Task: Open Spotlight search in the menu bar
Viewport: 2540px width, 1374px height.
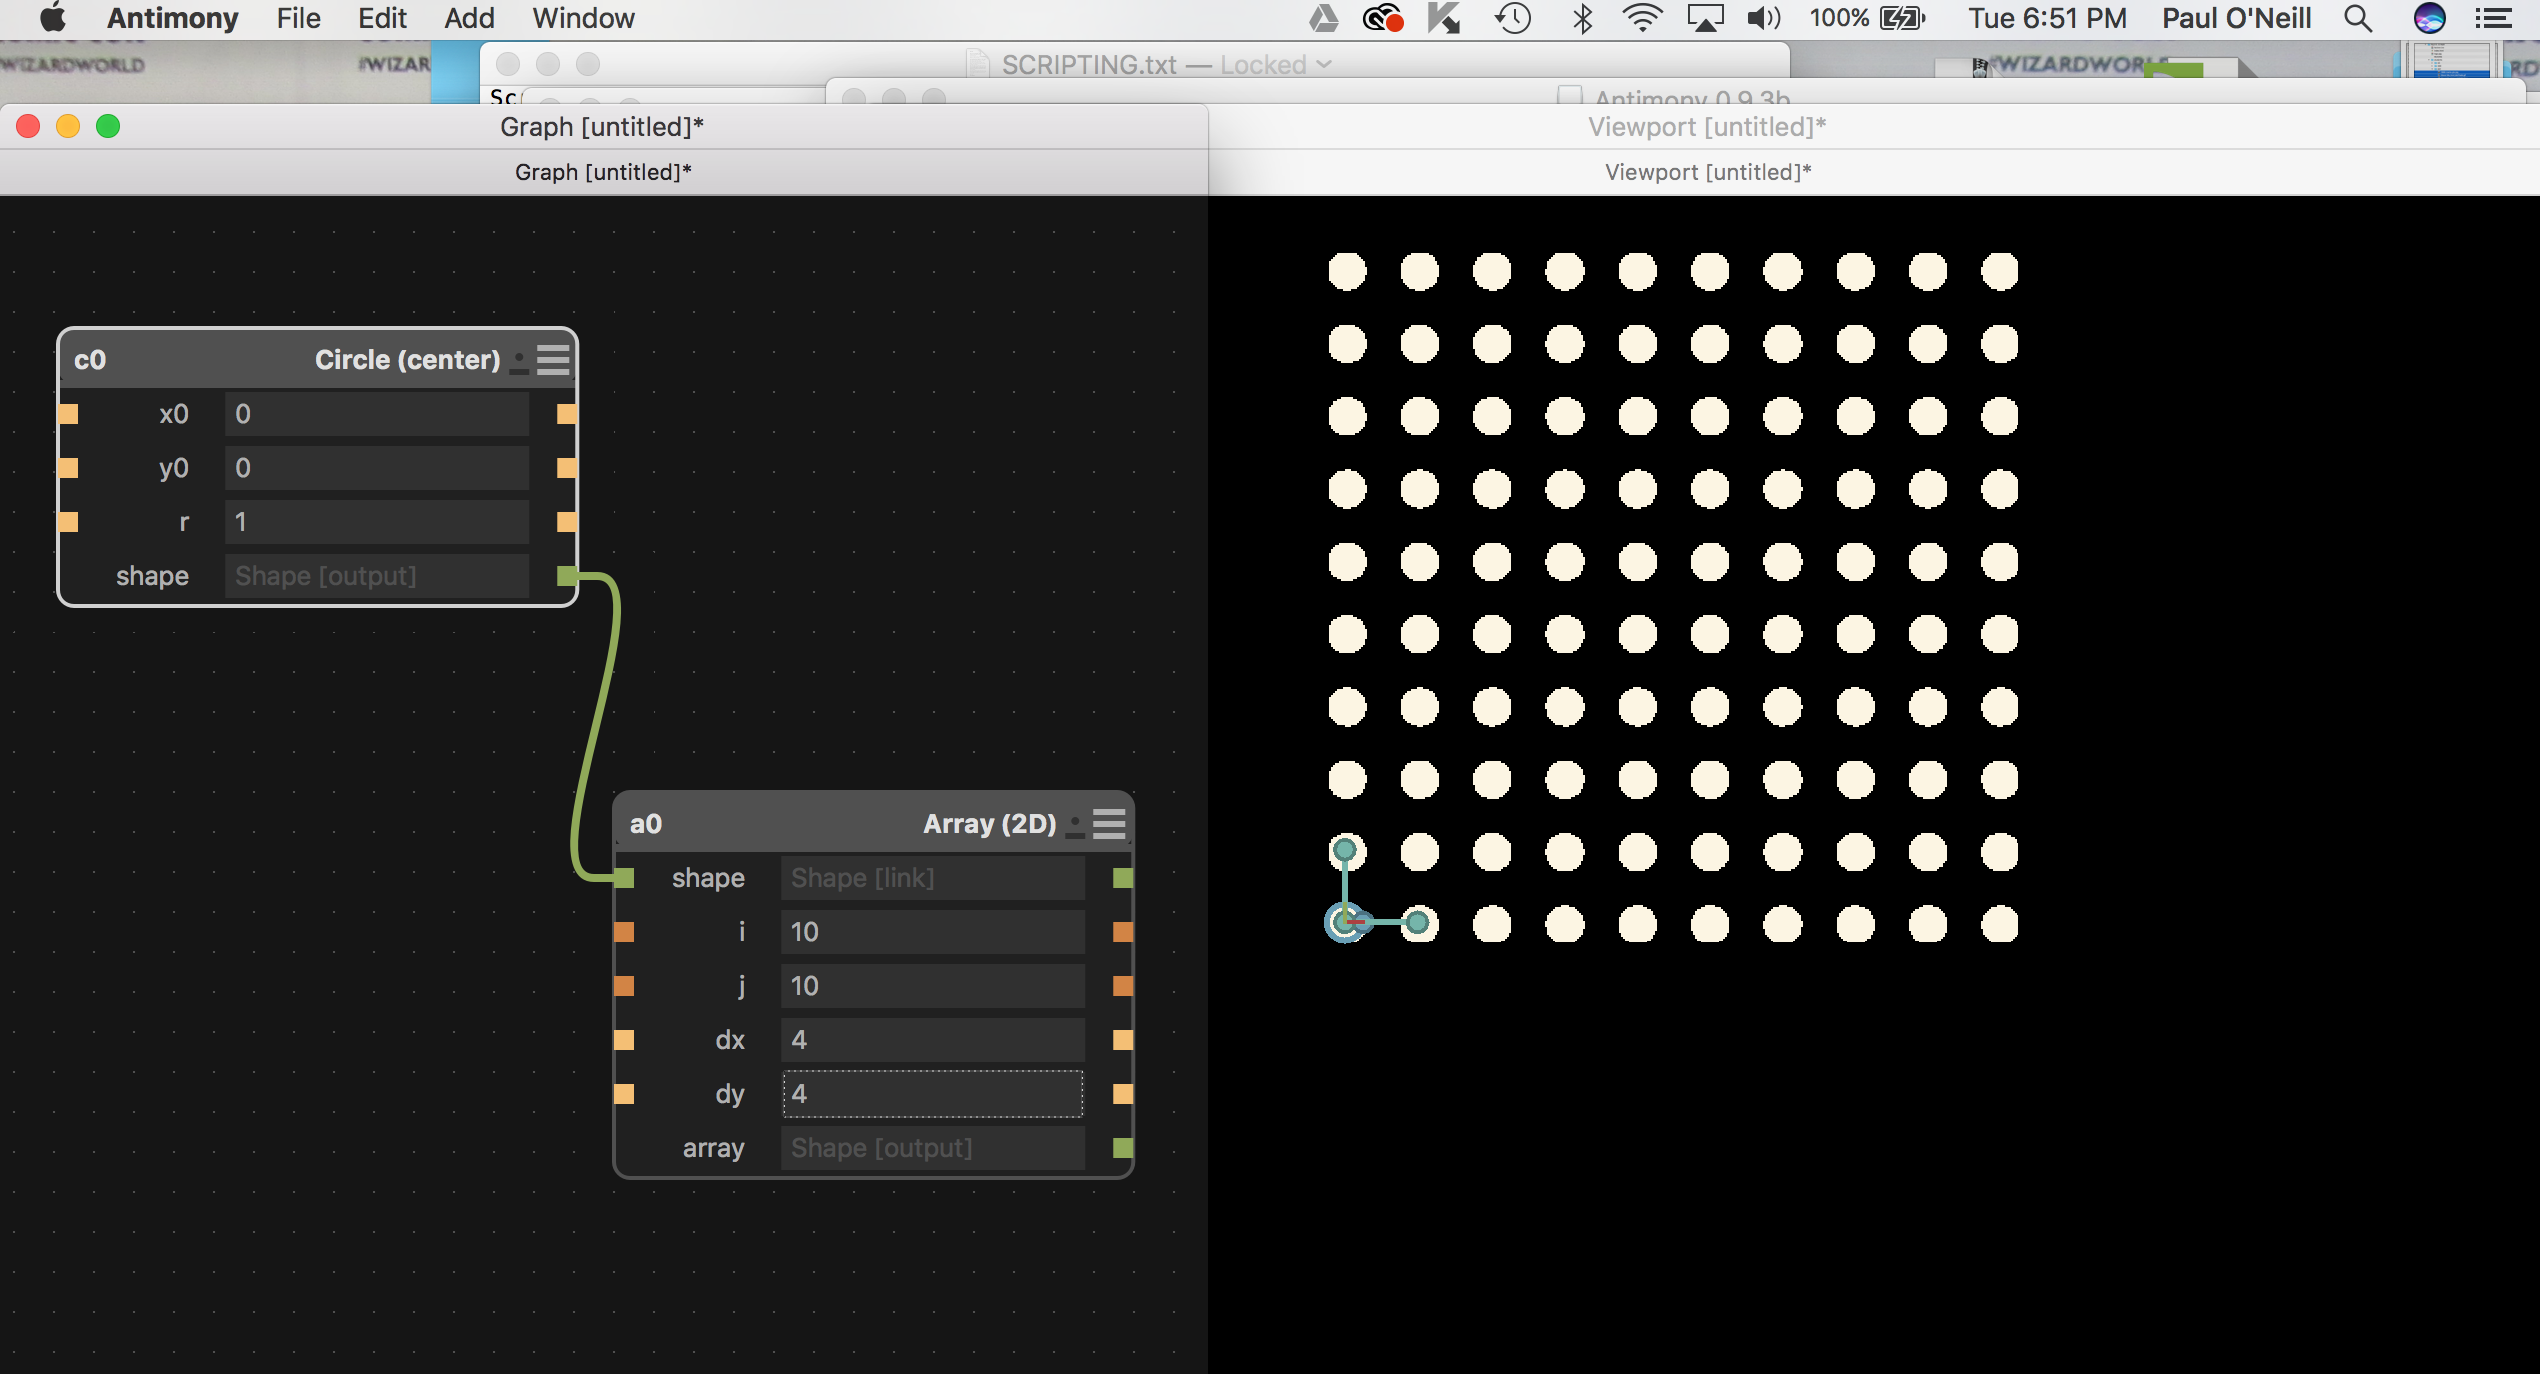Action: (2358, 18)
